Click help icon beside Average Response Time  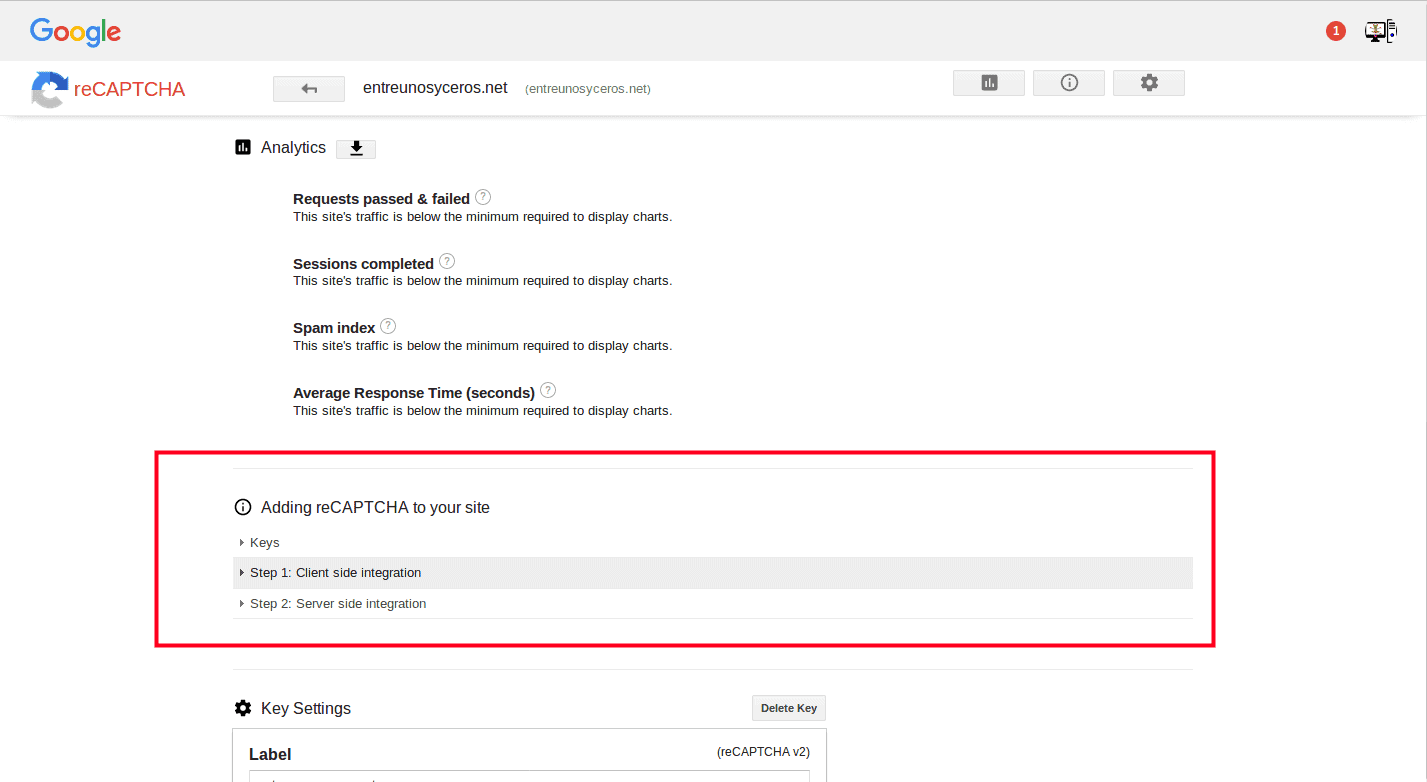click(x=548, y=391)
